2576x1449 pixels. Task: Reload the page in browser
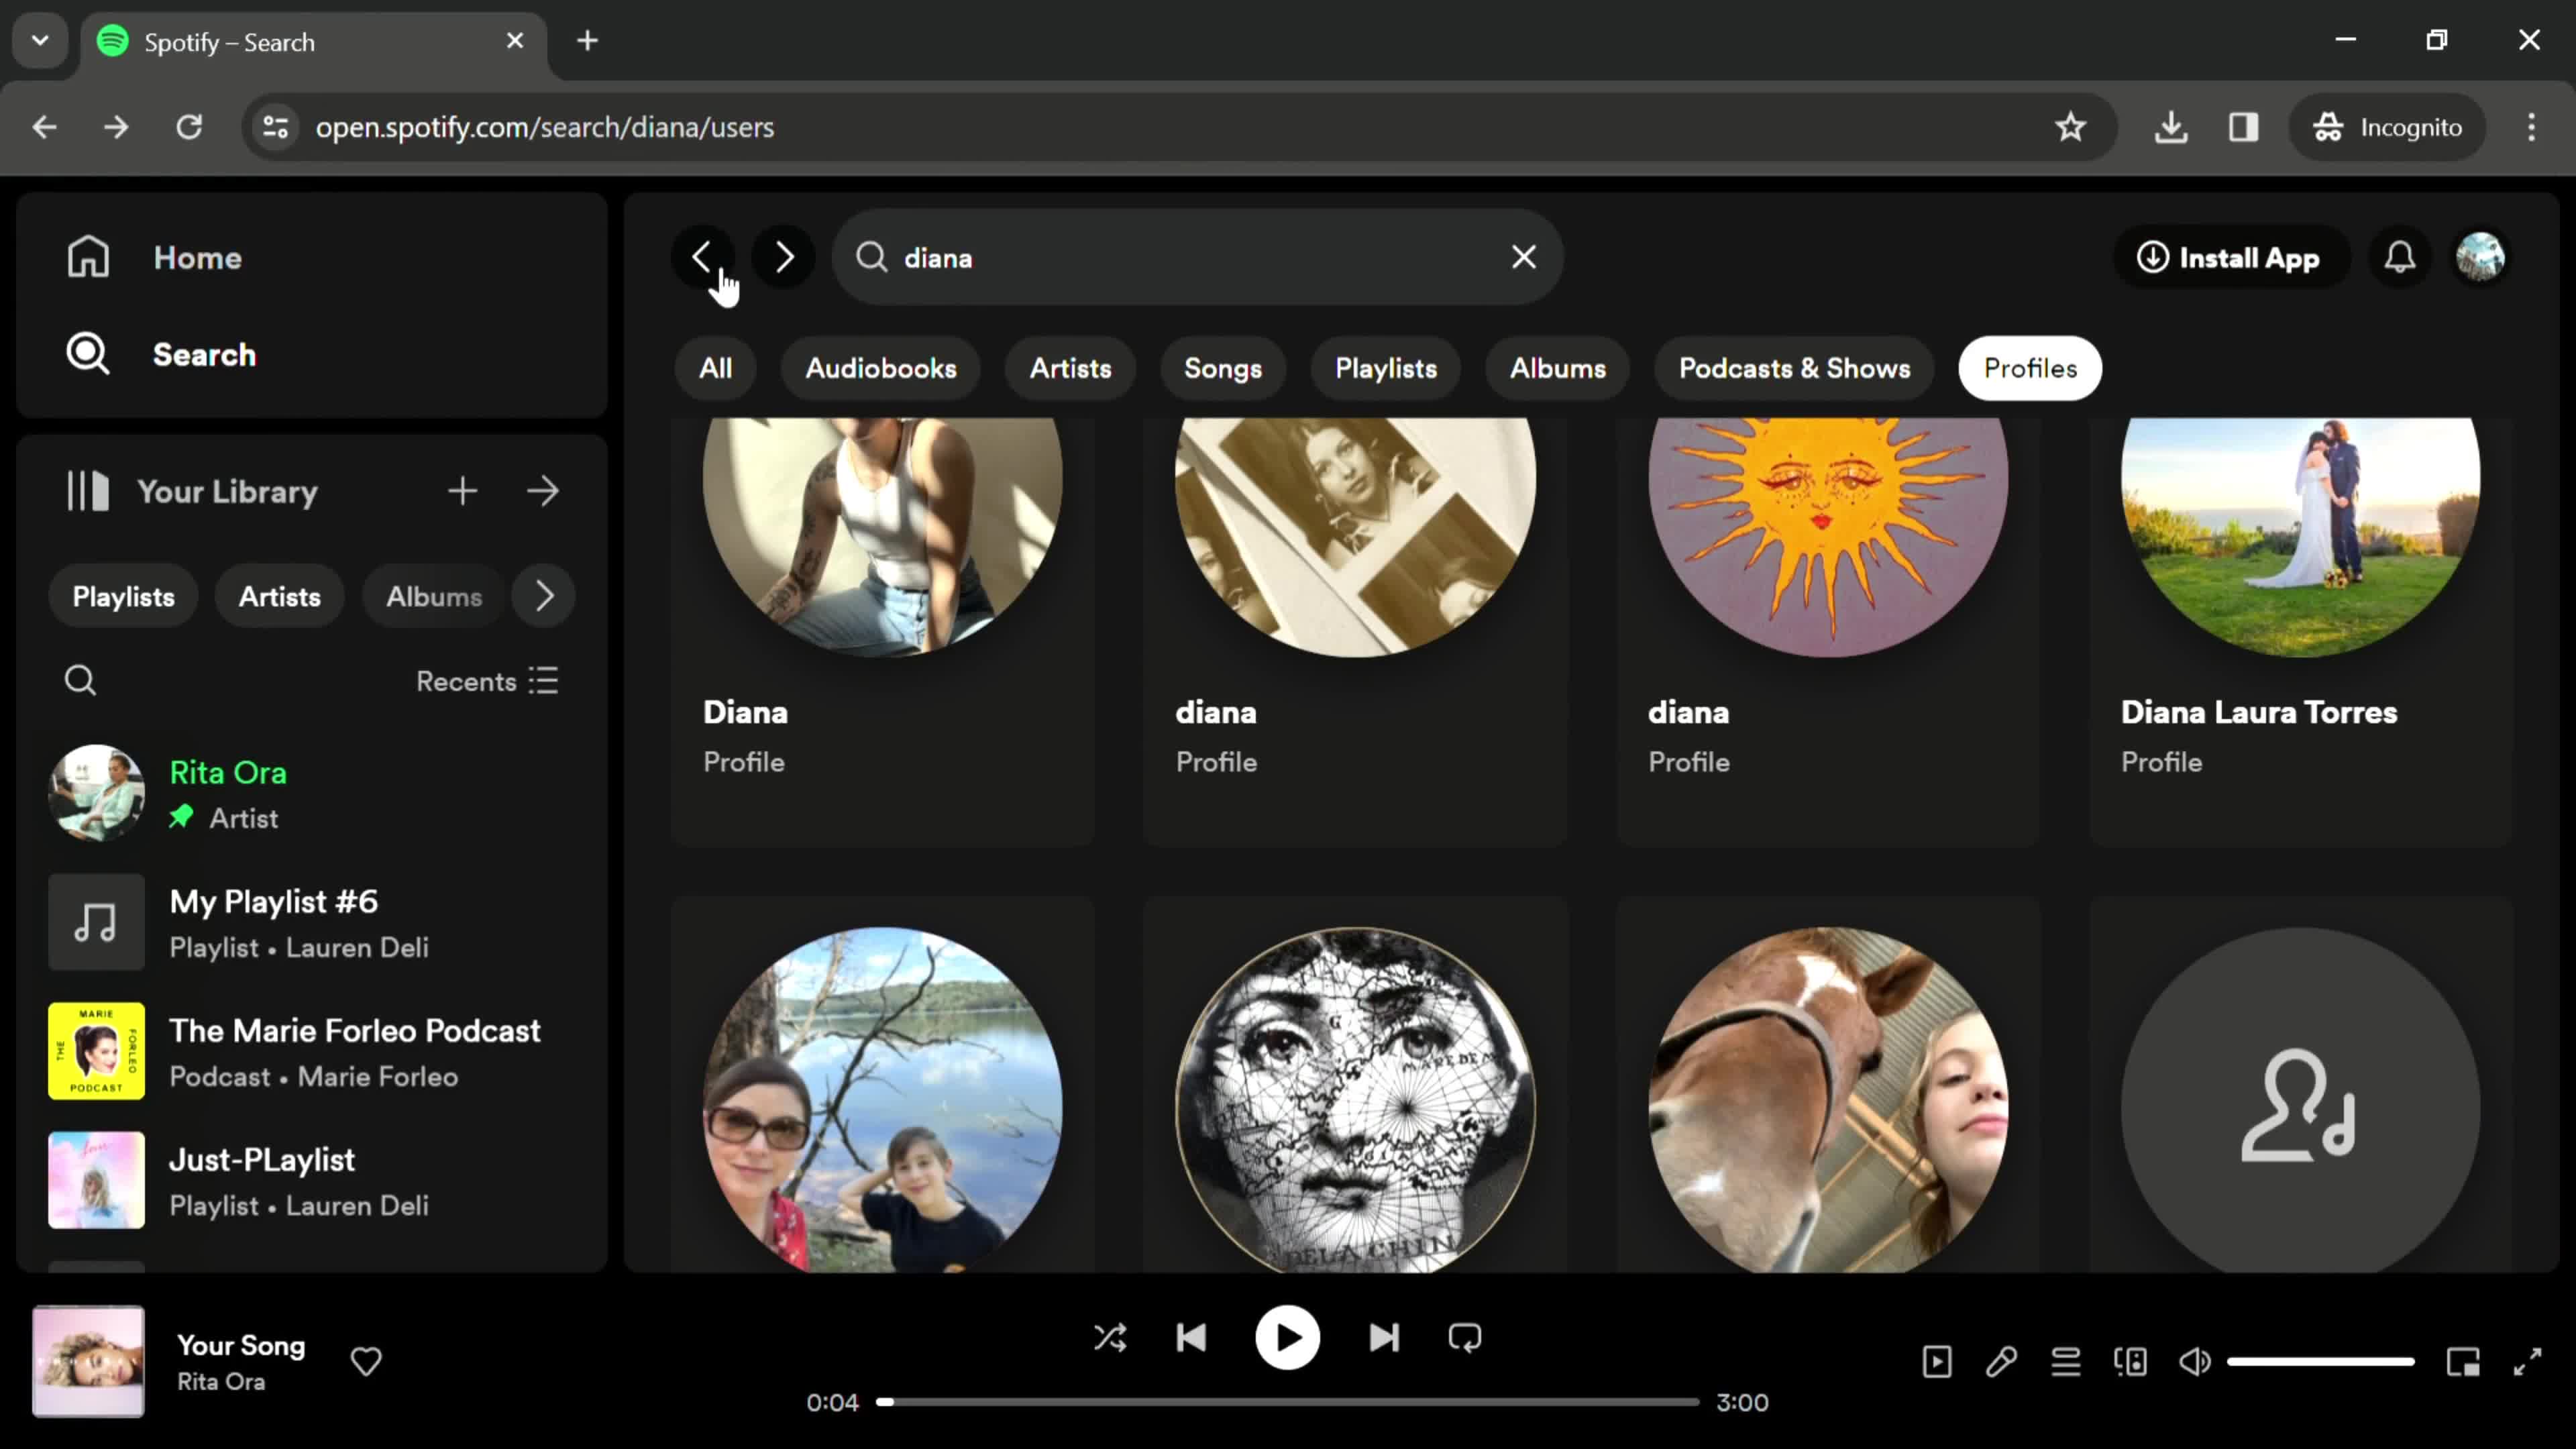pyautogui.click(x=189, y=127)
